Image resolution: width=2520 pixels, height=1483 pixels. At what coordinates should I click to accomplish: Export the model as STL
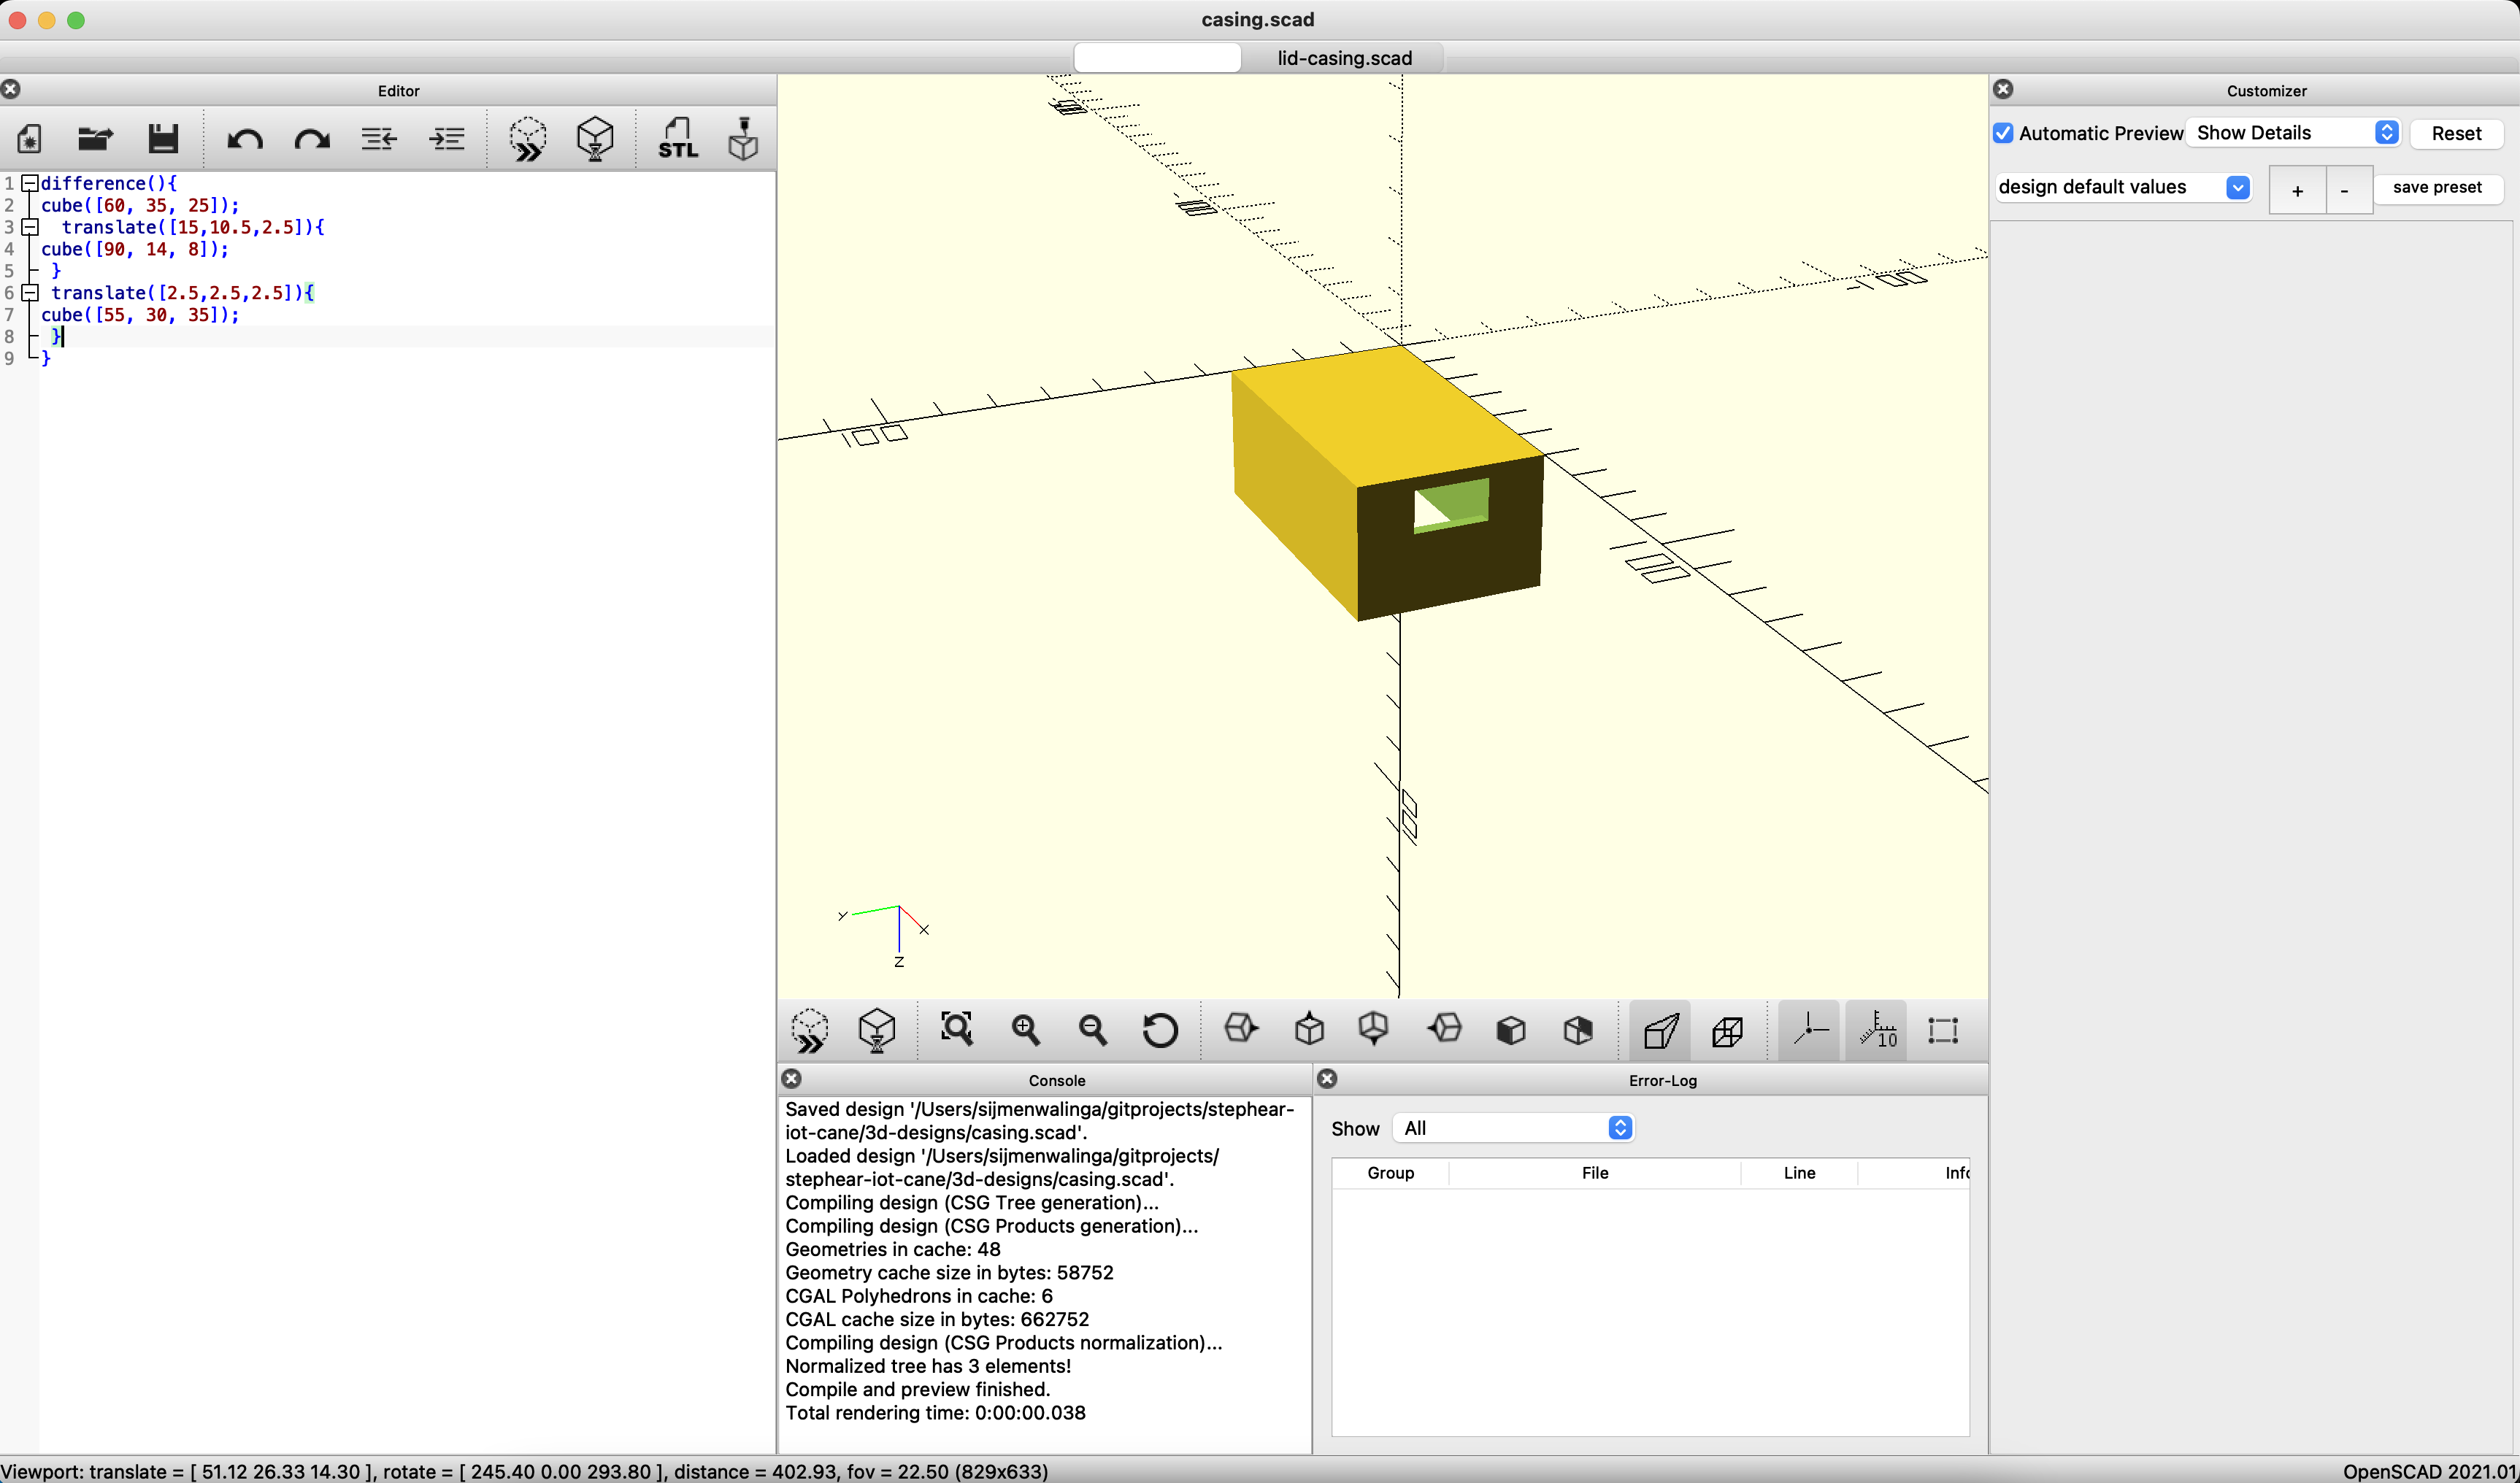point(678,138)
